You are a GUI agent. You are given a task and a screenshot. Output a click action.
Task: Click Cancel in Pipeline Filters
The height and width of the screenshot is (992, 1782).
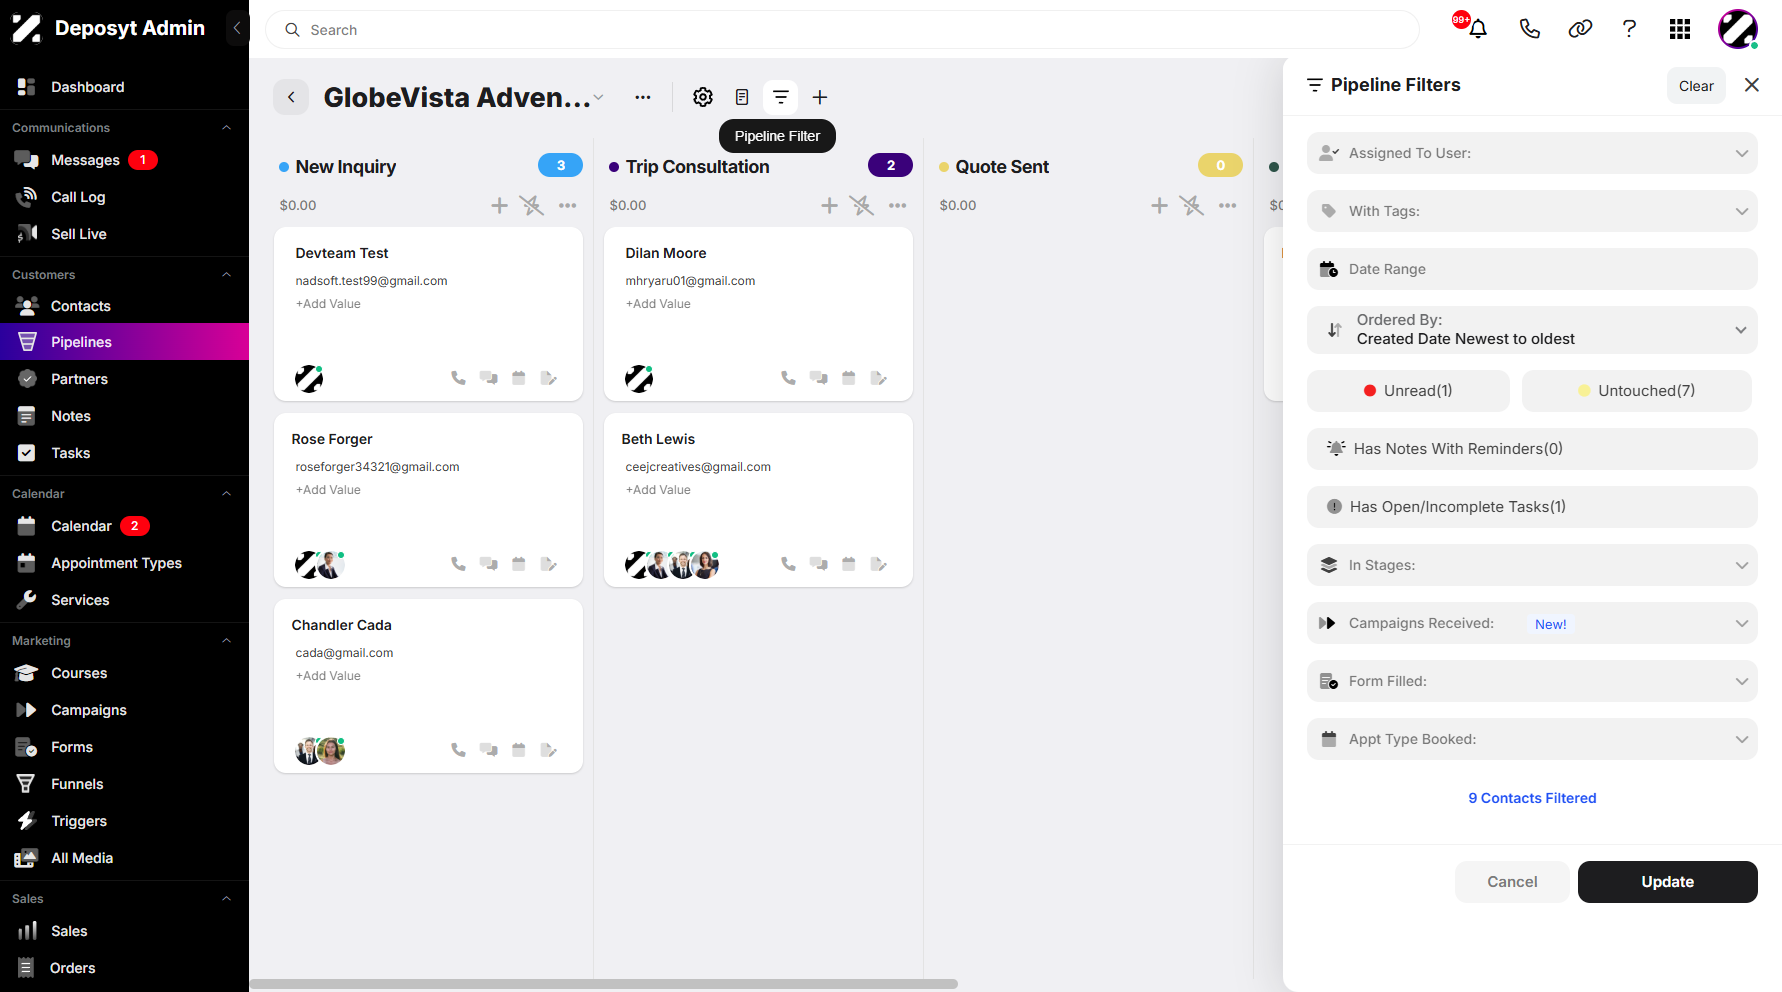(1512, 882)
